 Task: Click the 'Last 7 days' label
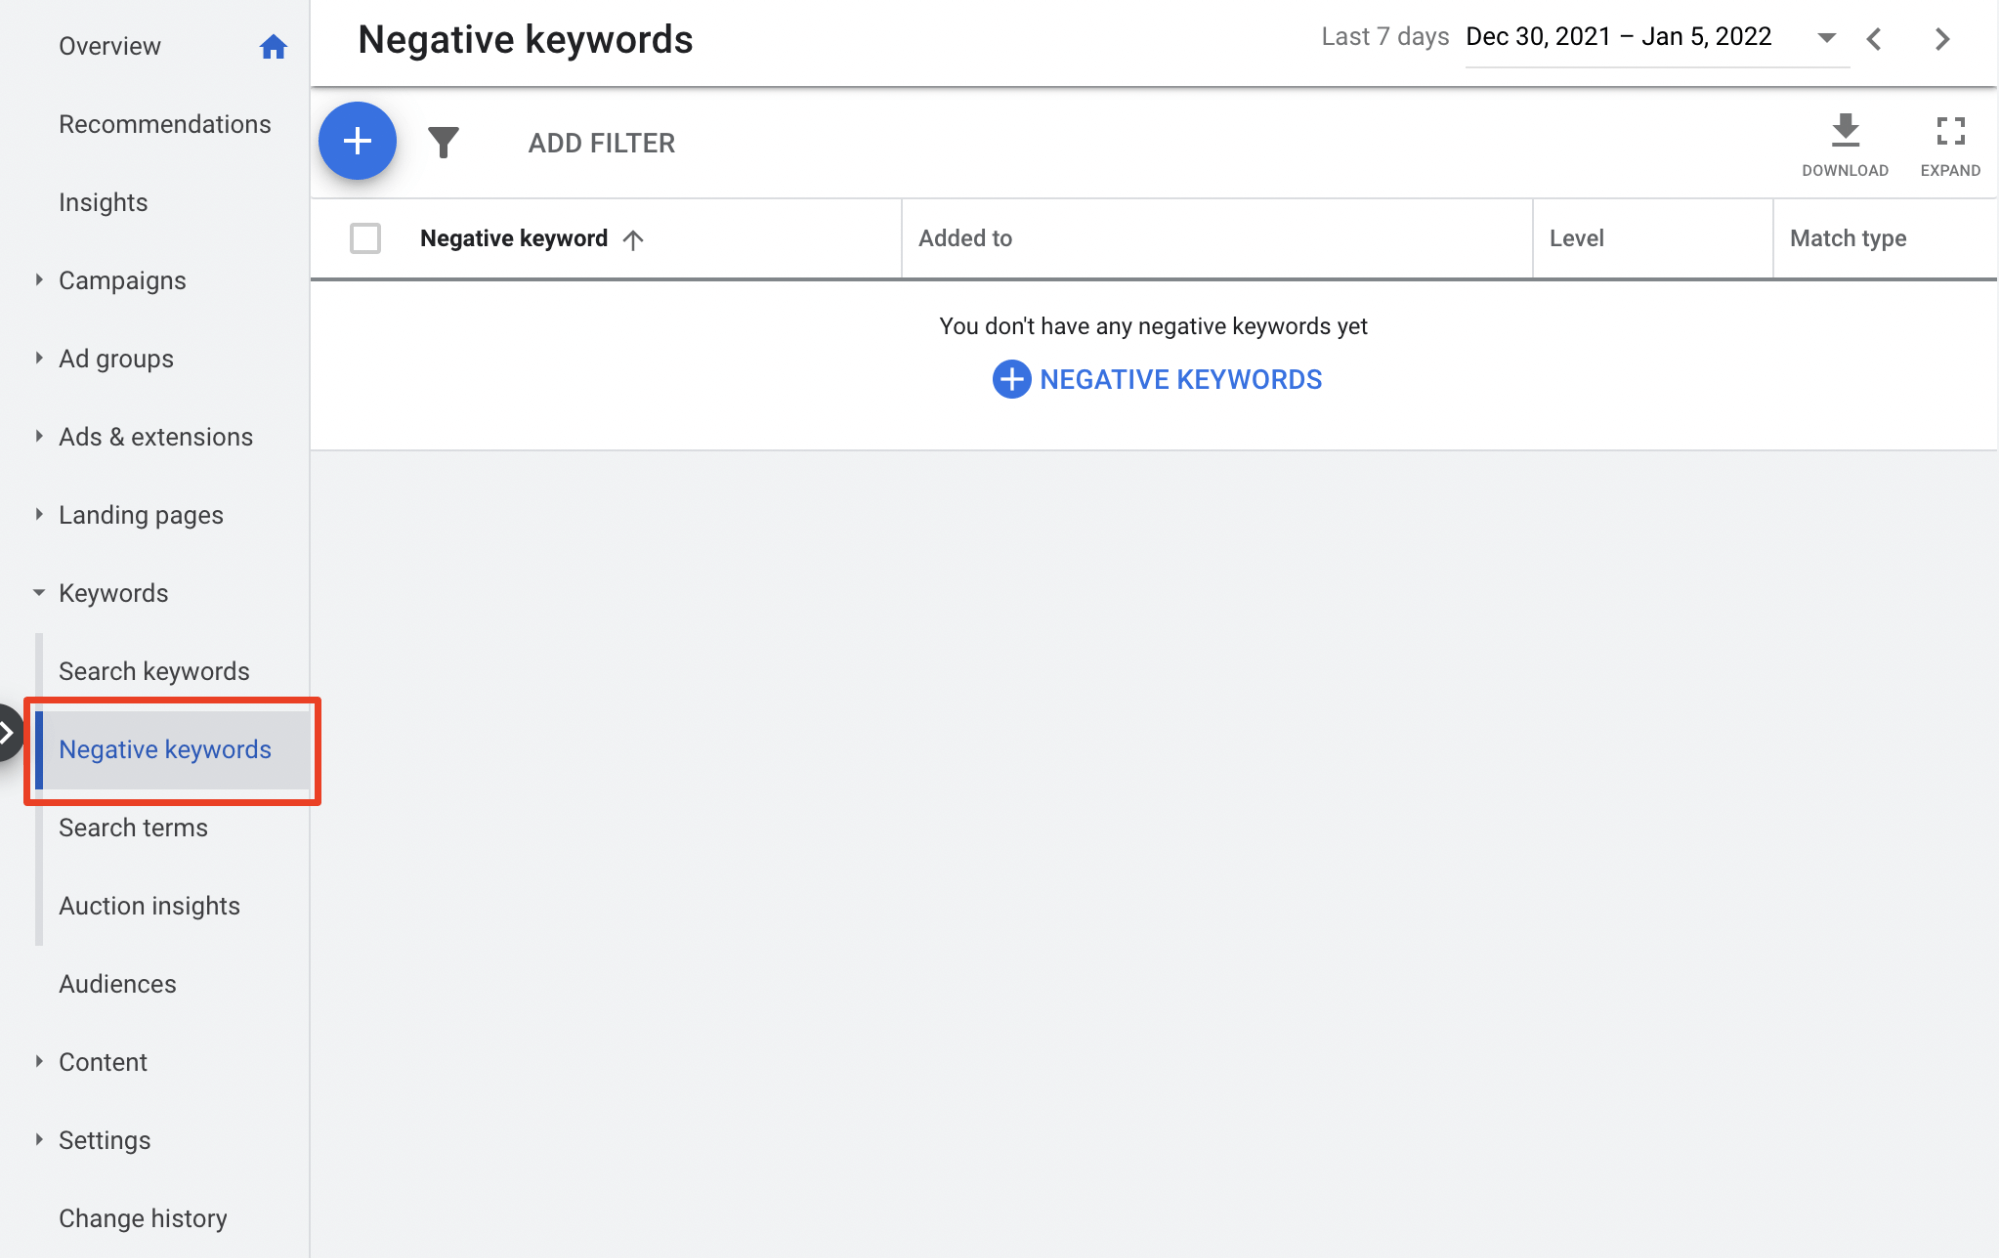click(1385, 37)
